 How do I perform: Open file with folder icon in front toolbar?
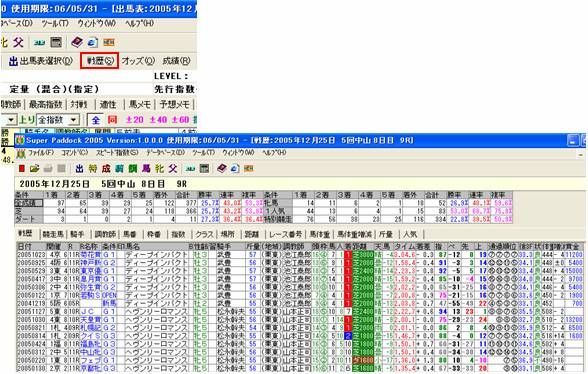[34, 169]
